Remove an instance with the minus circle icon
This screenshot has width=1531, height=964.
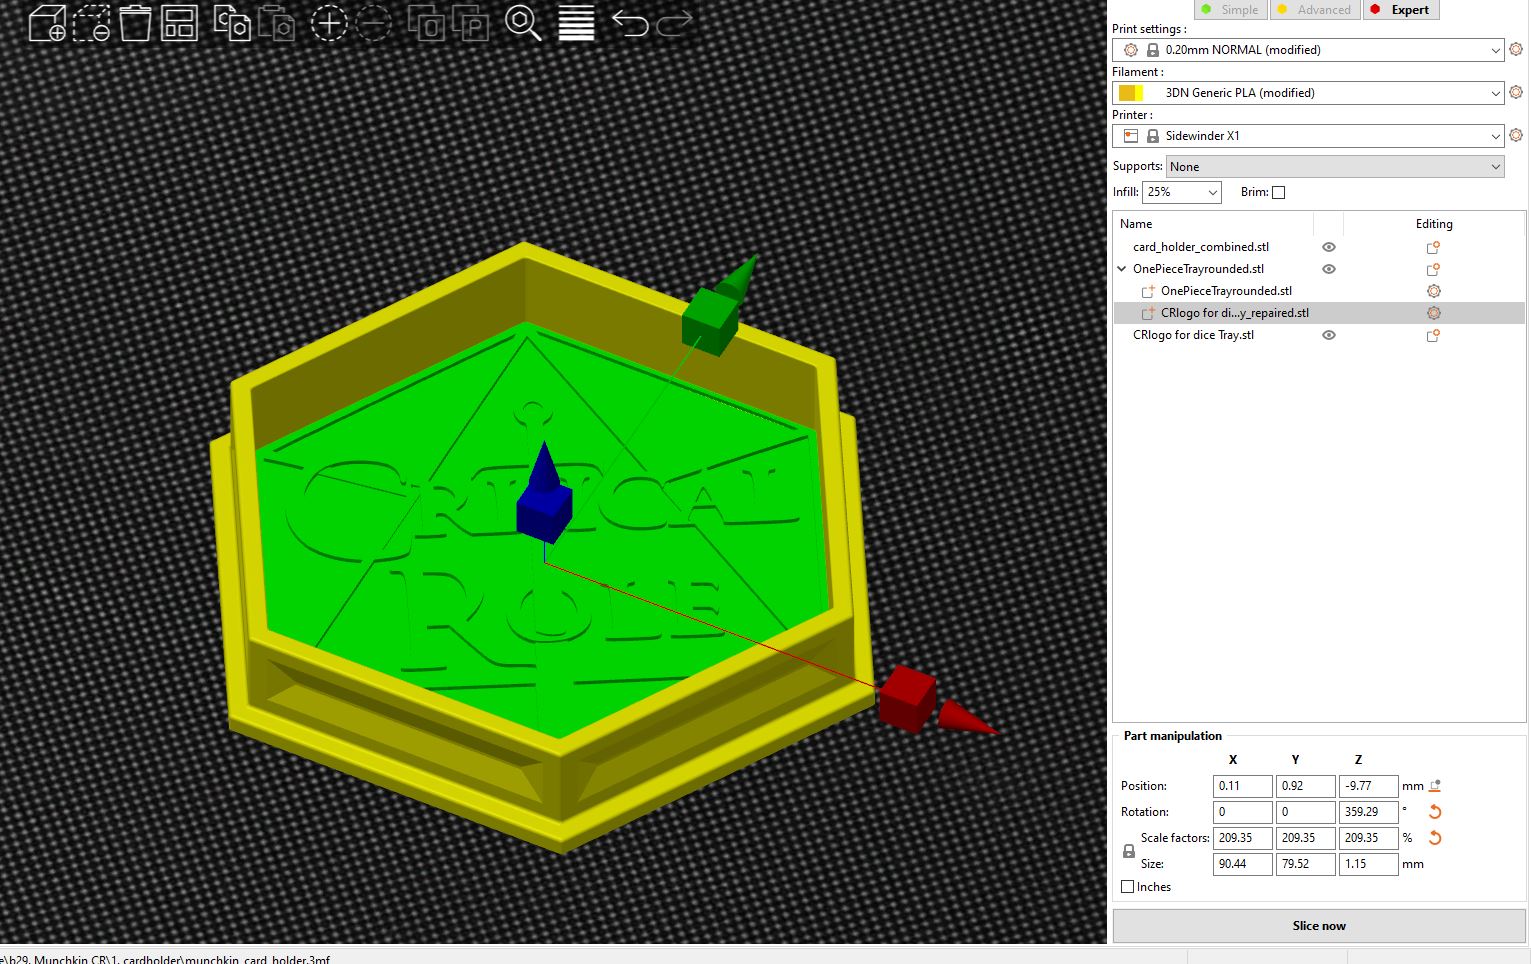pos(373,23)
